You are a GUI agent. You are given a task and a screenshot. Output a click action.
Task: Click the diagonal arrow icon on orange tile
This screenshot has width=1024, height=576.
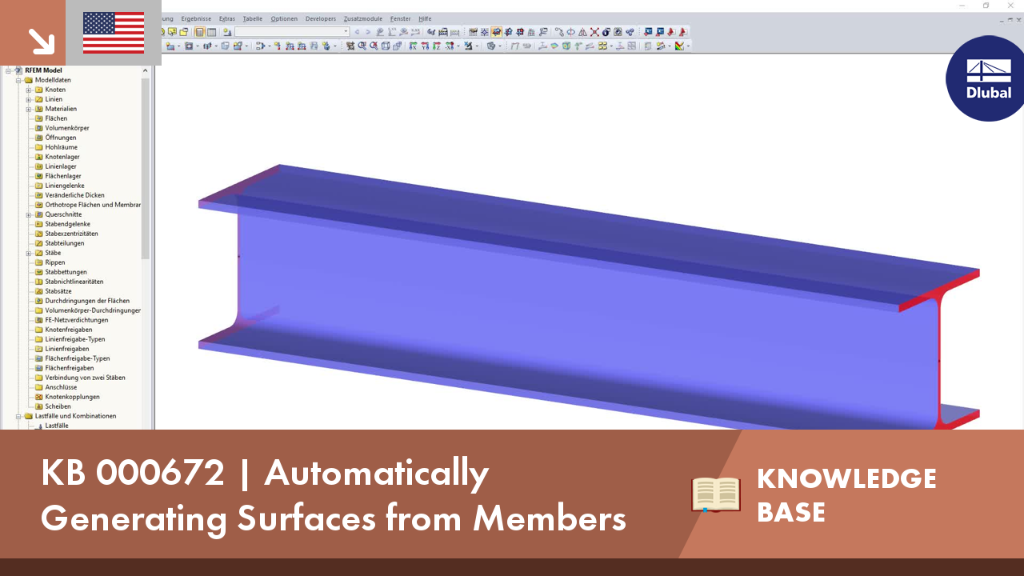pos(41,42)
